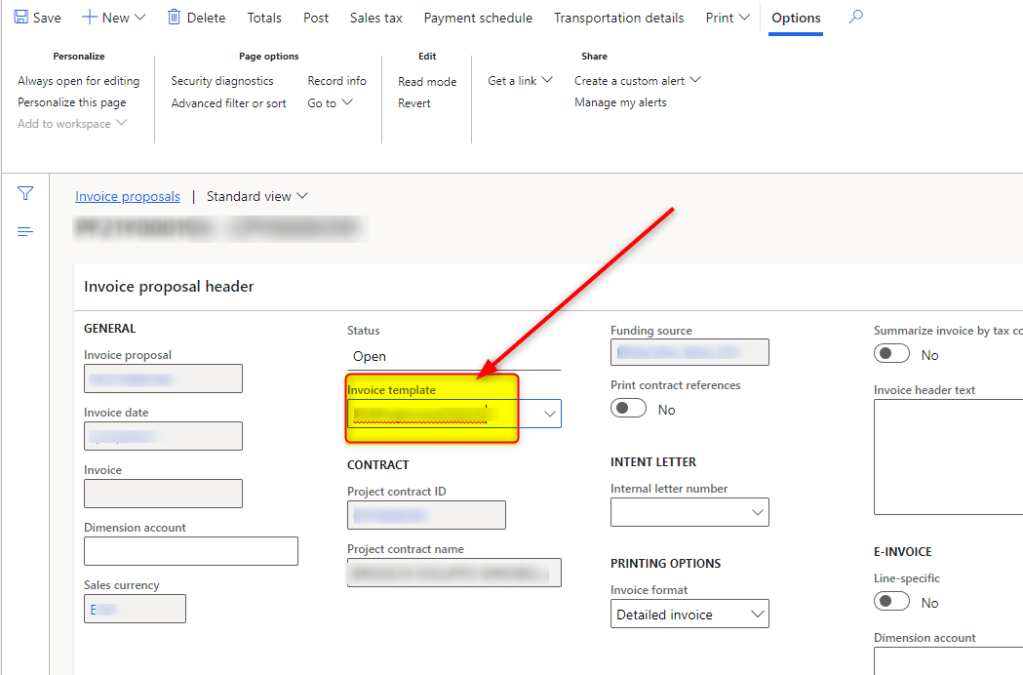Open the filter pane funnel icon
Screen dimensions: 1023x675
[x=26, y=193]
